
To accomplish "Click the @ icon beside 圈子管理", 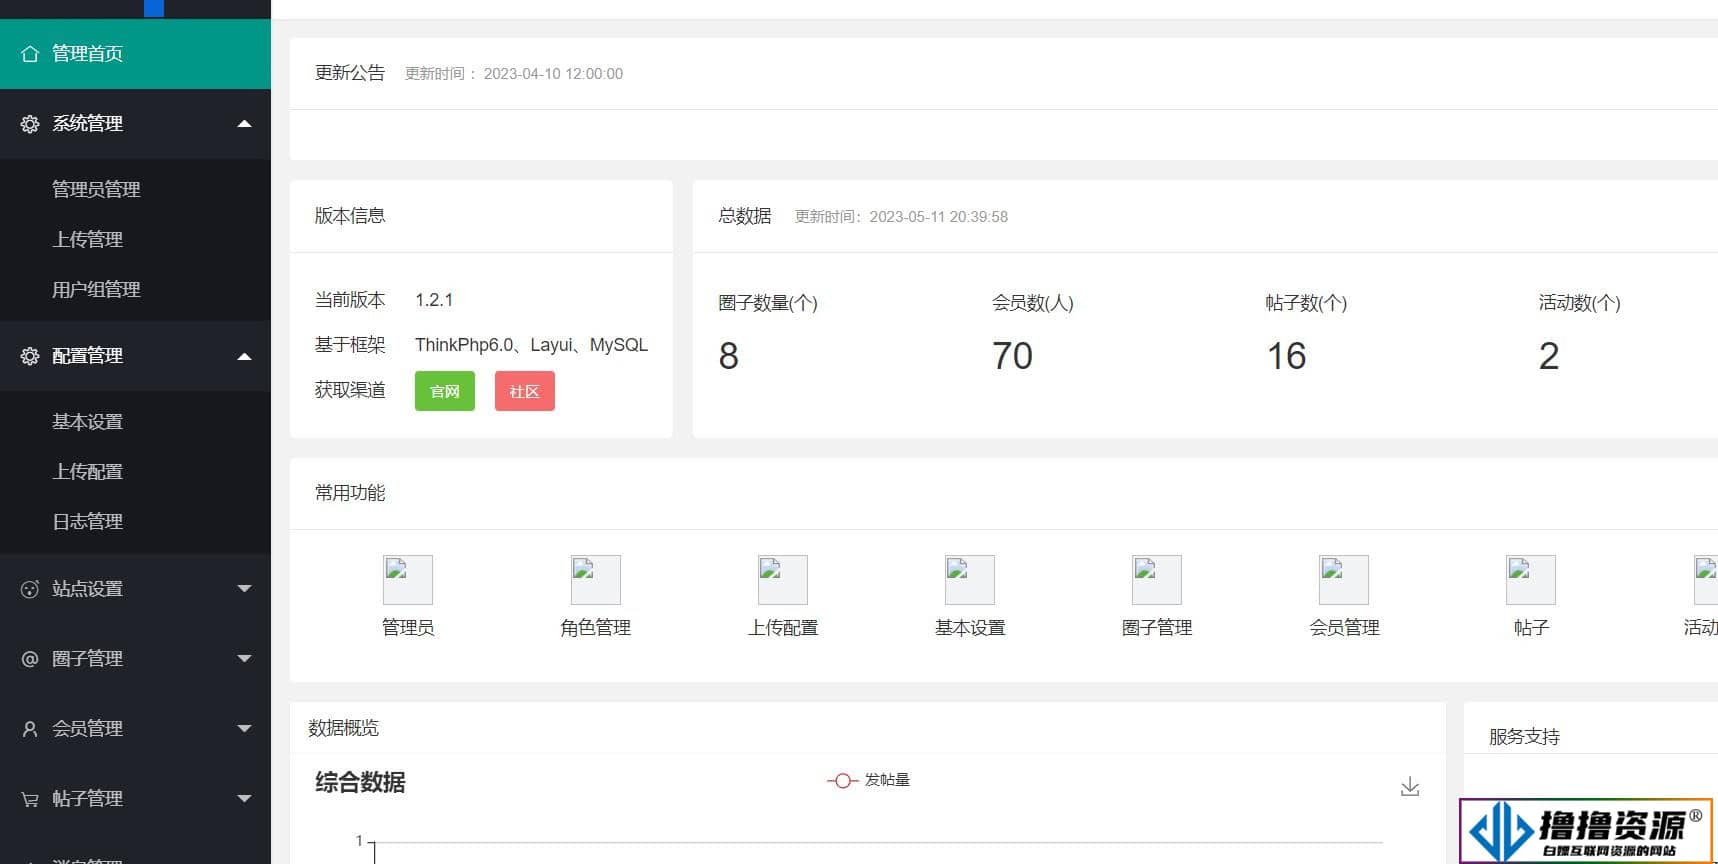I will pyautogui.click(x=30, y=659).
